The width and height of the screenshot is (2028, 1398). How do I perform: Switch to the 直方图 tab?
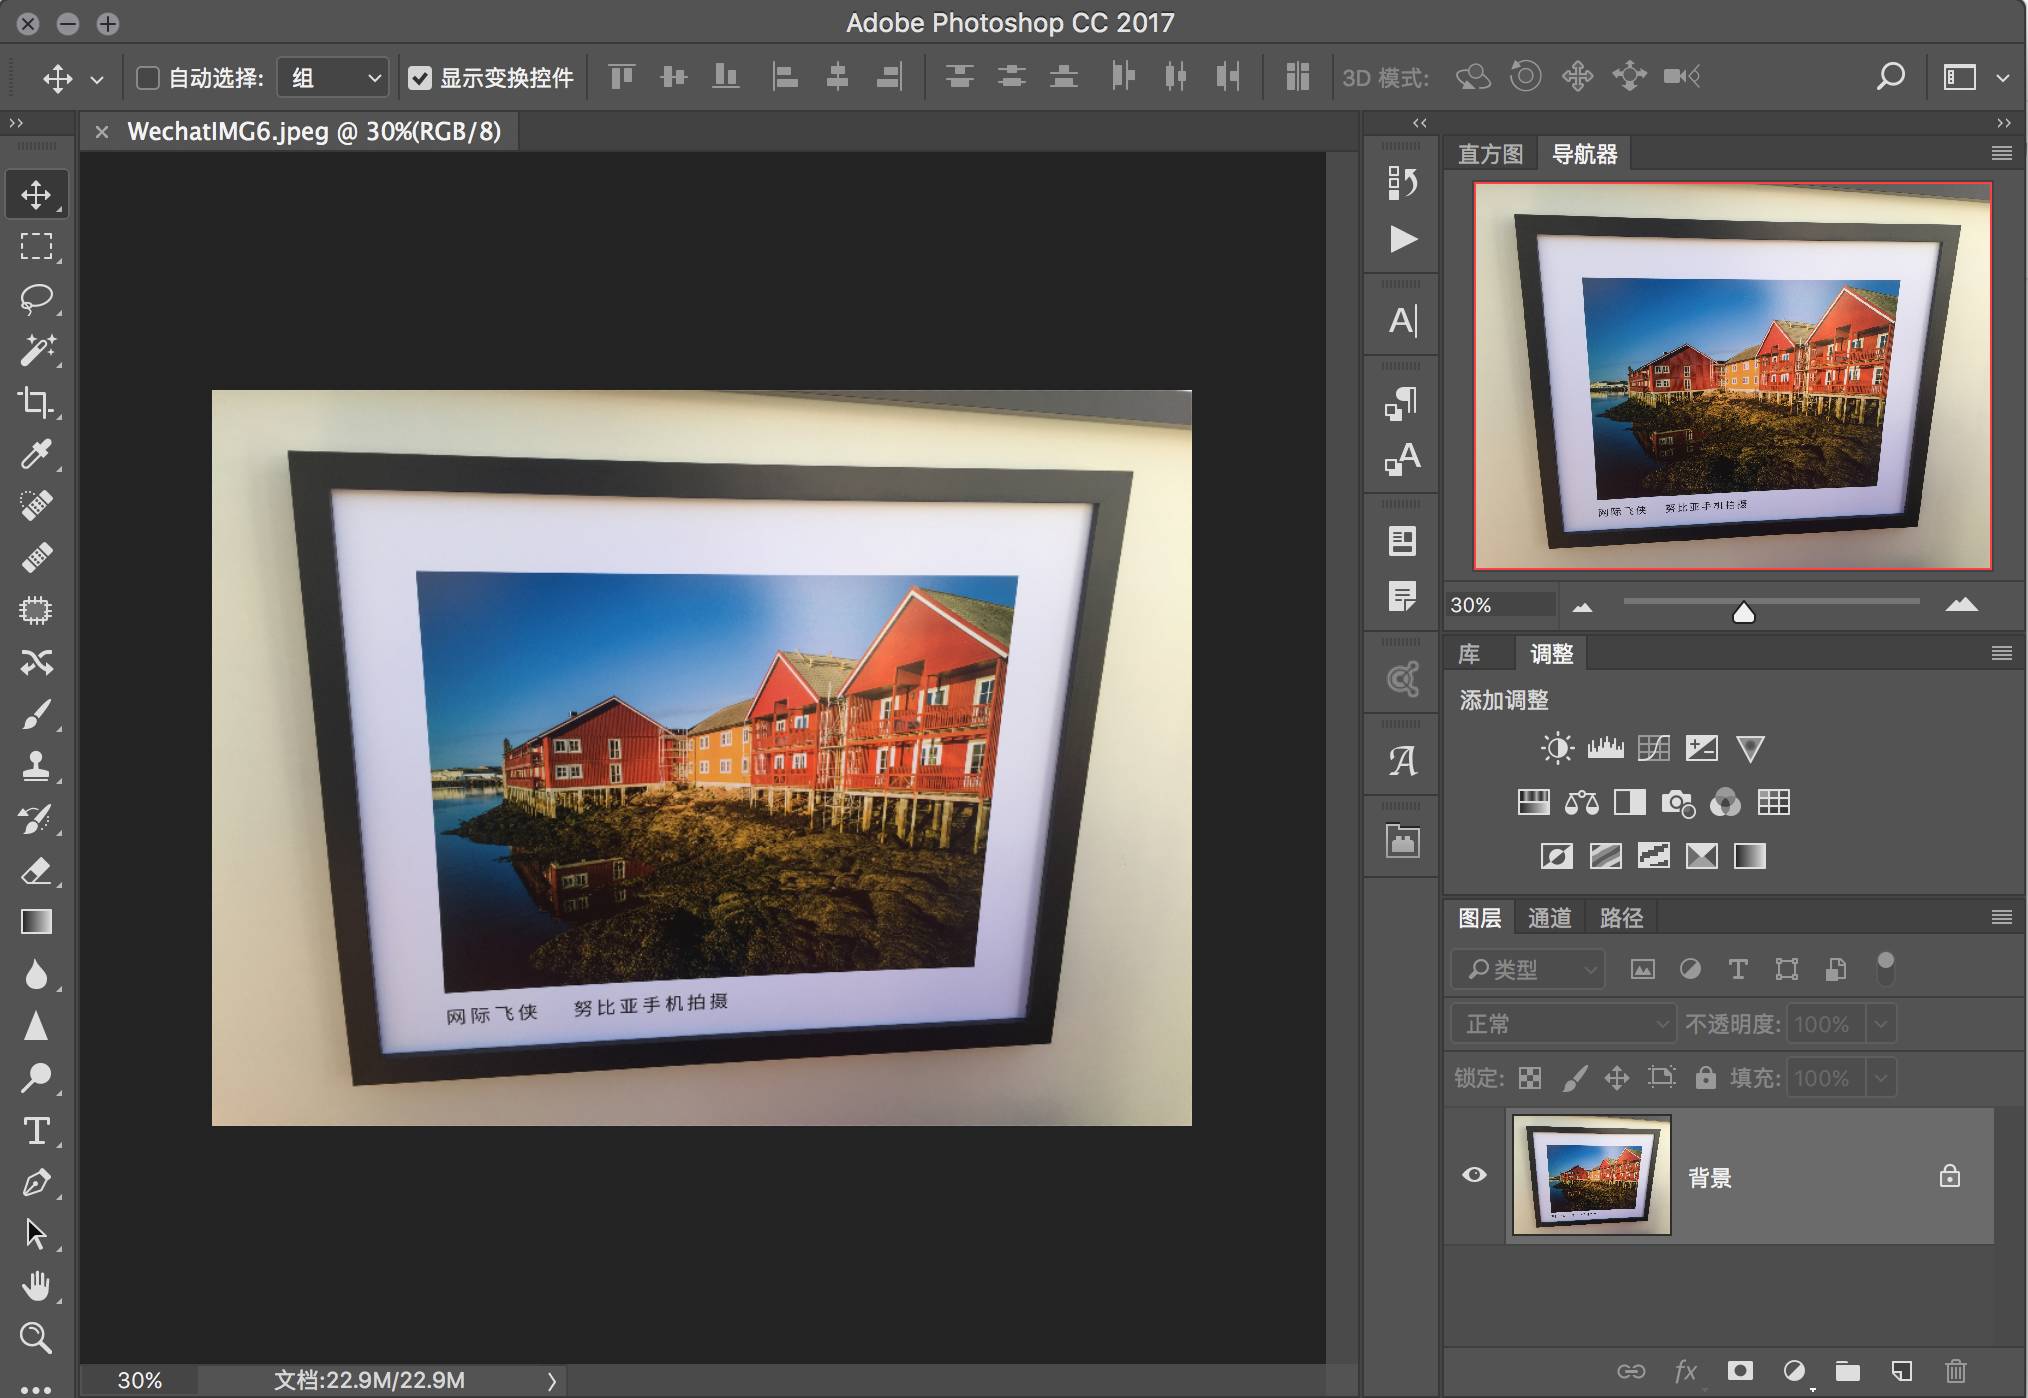coord(1490,154)
